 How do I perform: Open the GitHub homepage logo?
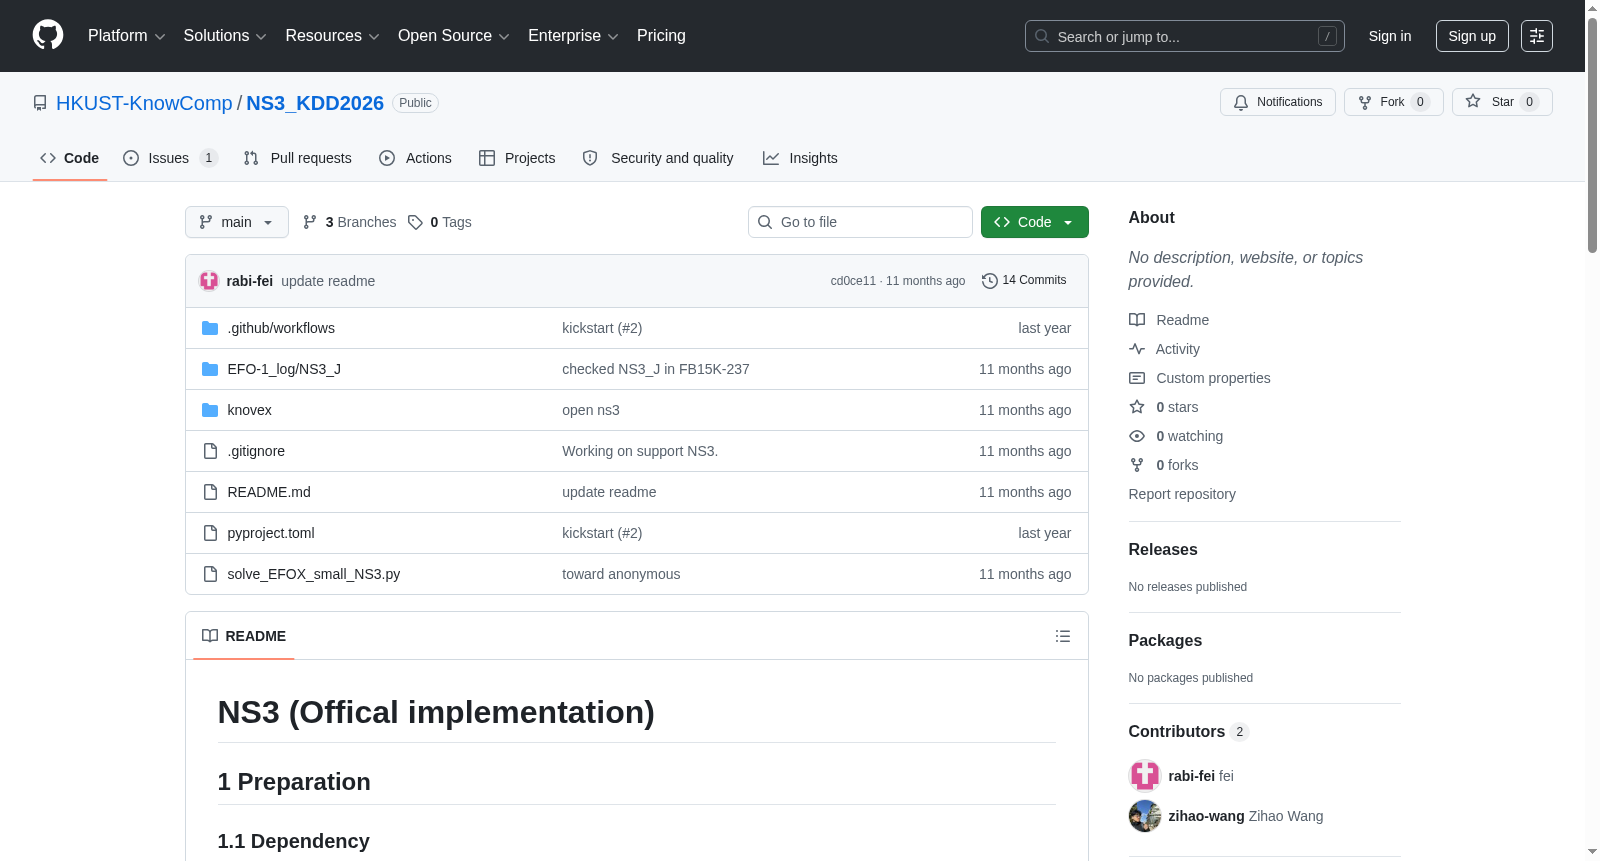[48, 36]
